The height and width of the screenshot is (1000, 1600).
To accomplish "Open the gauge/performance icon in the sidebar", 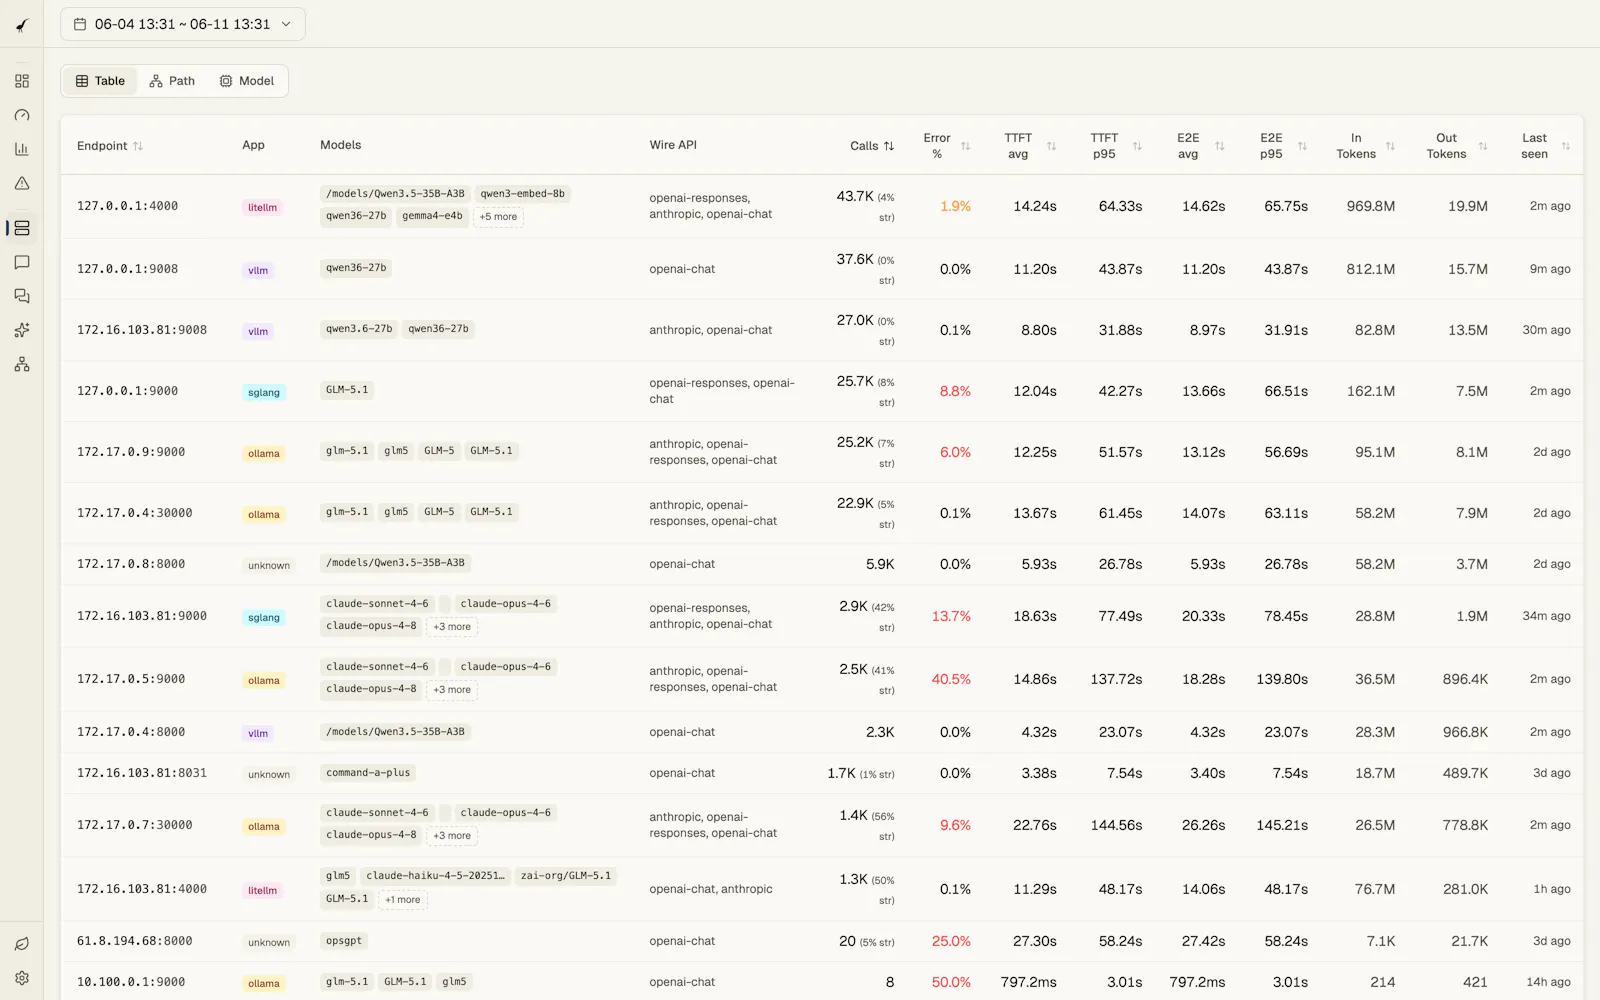I will [22, 115].
